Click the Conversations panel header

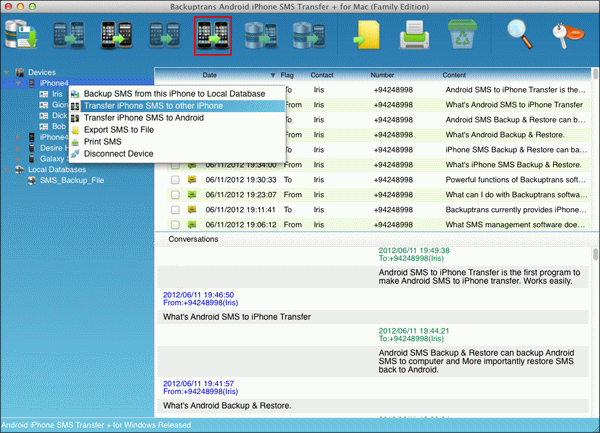click(193, 239)
